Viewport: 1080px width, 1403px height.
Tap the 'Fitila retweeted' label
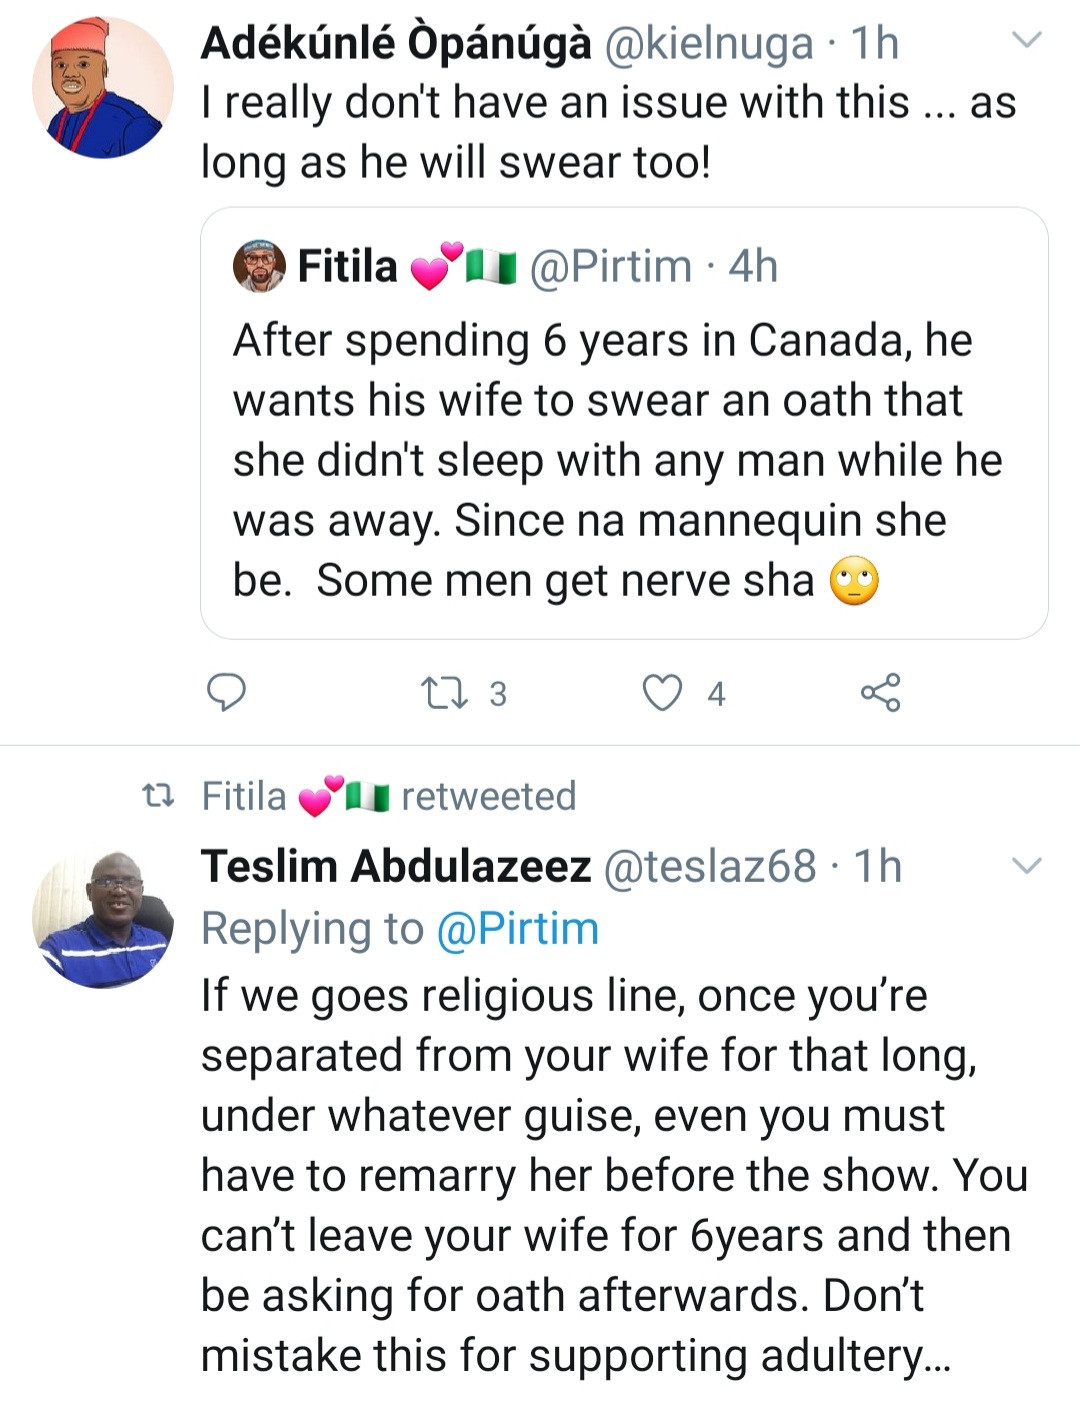tap(389, 797)
